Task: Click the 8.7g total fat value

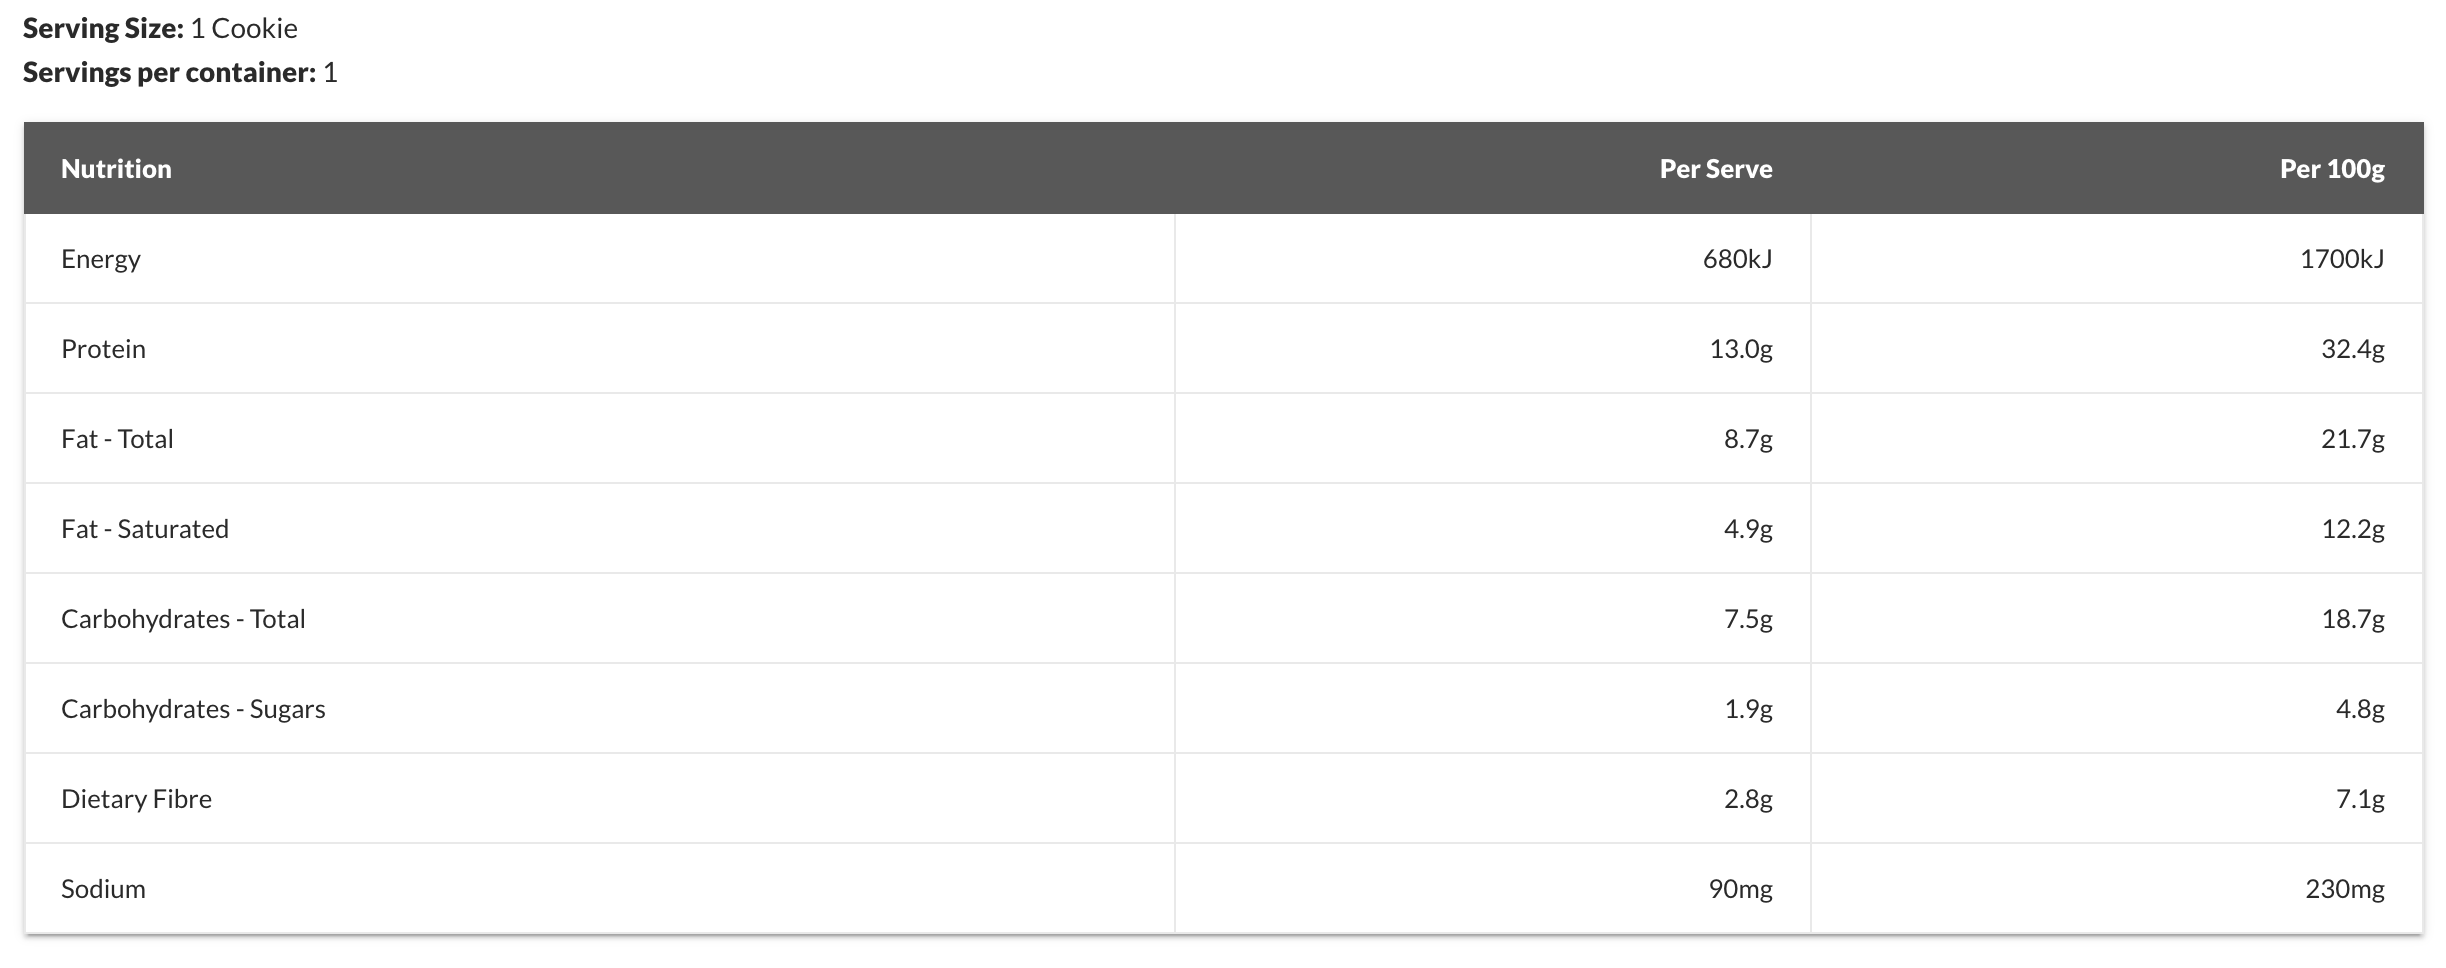Action: pyautogui.click(x=1748, y=439)
